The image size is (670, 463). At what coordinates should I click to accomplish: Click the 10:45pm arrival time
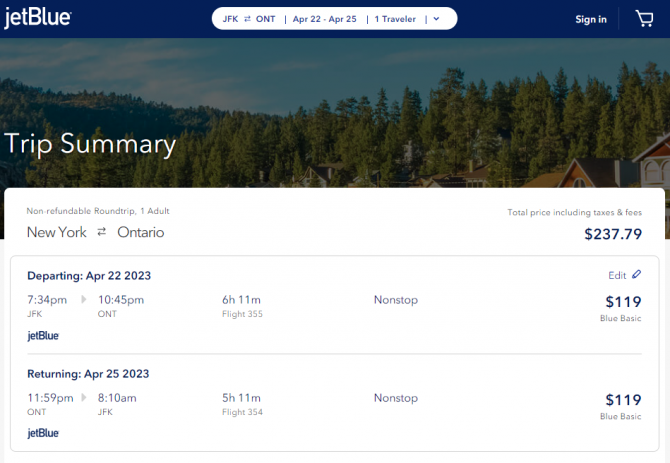[x=121, y=300]
